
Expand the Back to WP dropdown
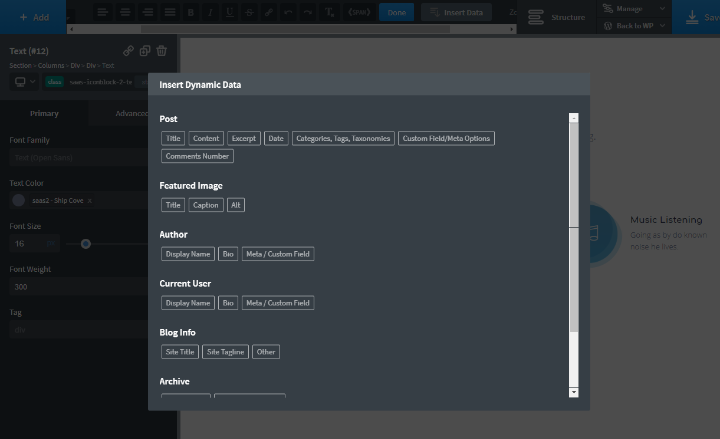[634, 26]
